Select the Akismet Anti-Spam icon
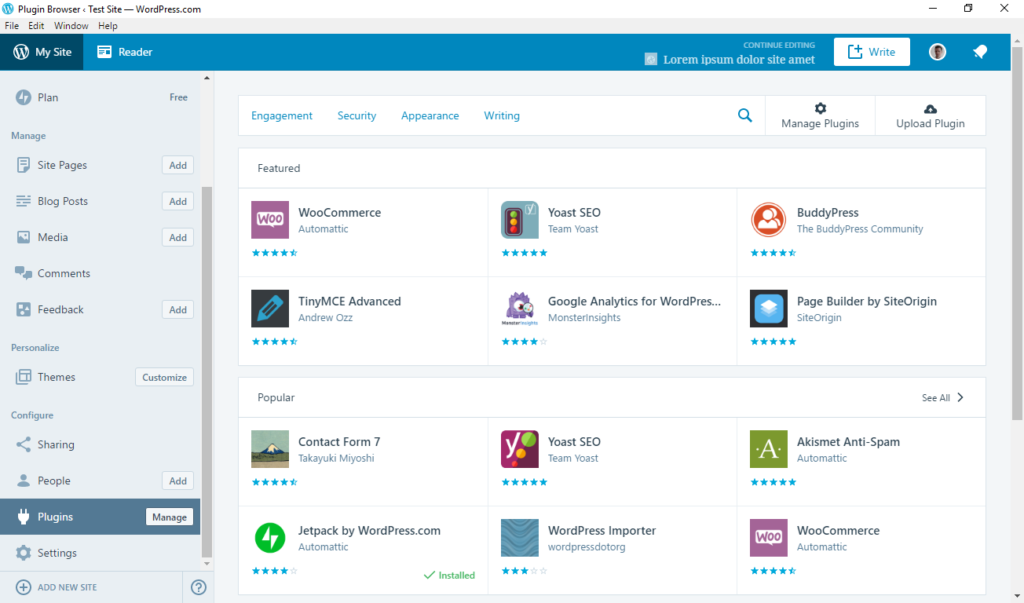 [x=767, y=449]
